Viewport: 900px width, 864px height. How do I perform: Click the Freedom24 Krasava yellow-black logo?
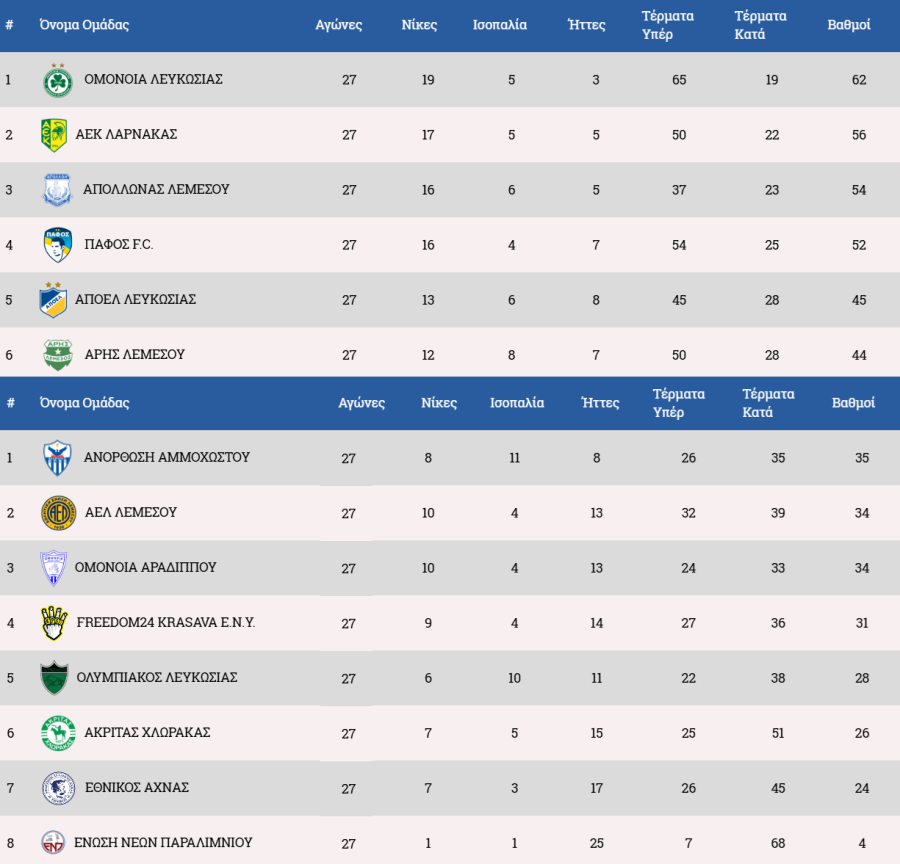(x=54, y=623)
